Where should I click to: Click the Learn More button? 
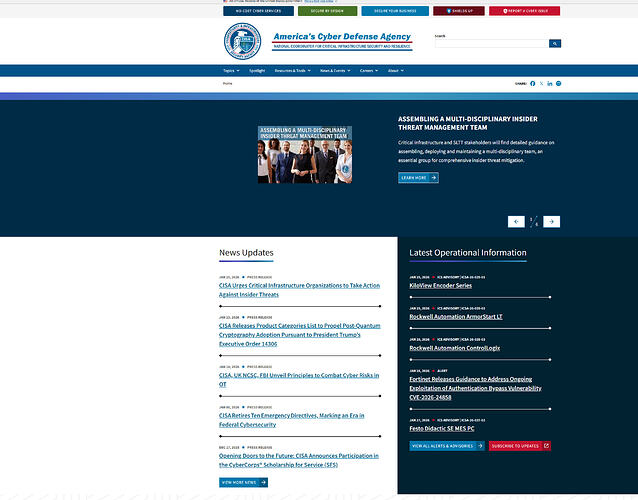[418, 177]
